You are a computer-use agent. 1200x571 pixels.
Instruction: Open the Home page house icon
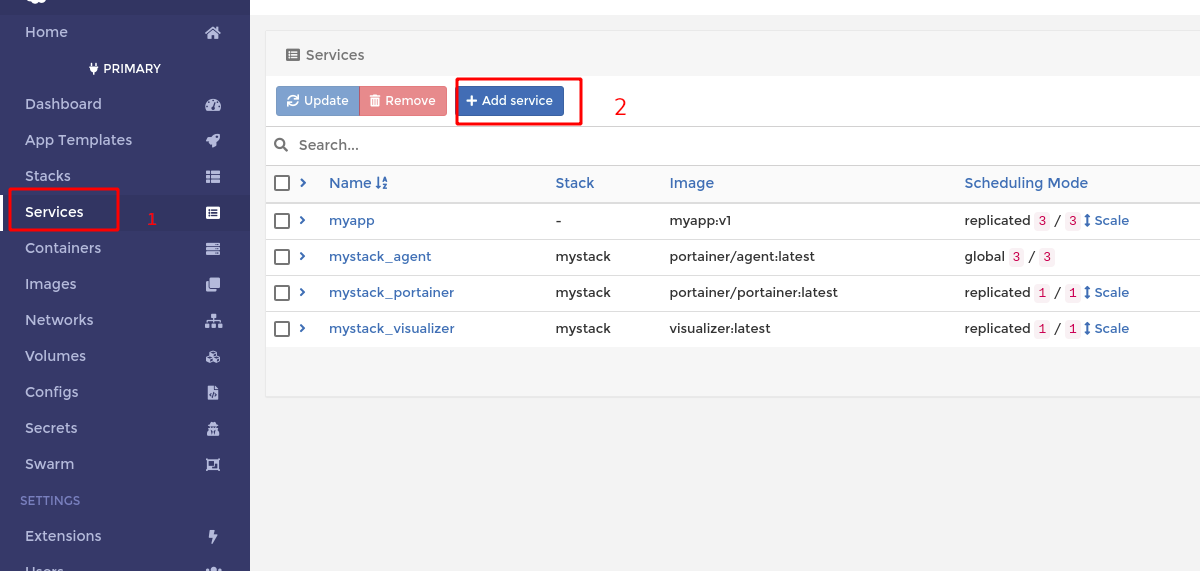pos(212,32)
